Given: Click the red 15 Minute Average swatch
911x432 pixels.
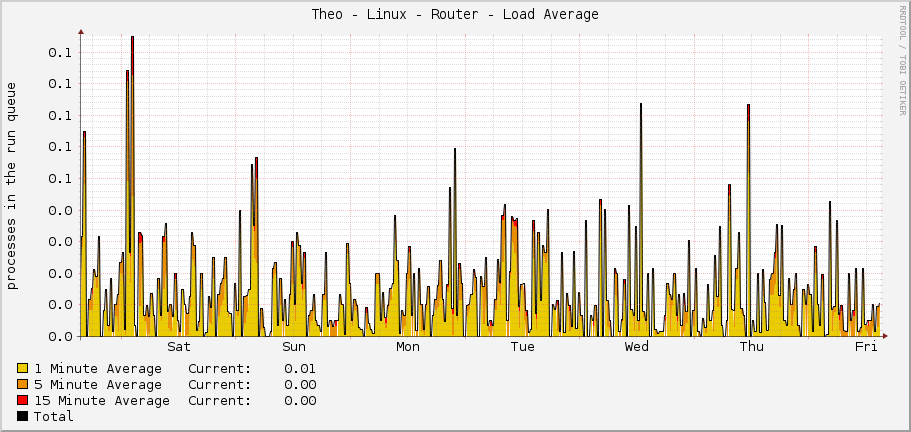Looking at the screenshot, I should tap(23, 400).
